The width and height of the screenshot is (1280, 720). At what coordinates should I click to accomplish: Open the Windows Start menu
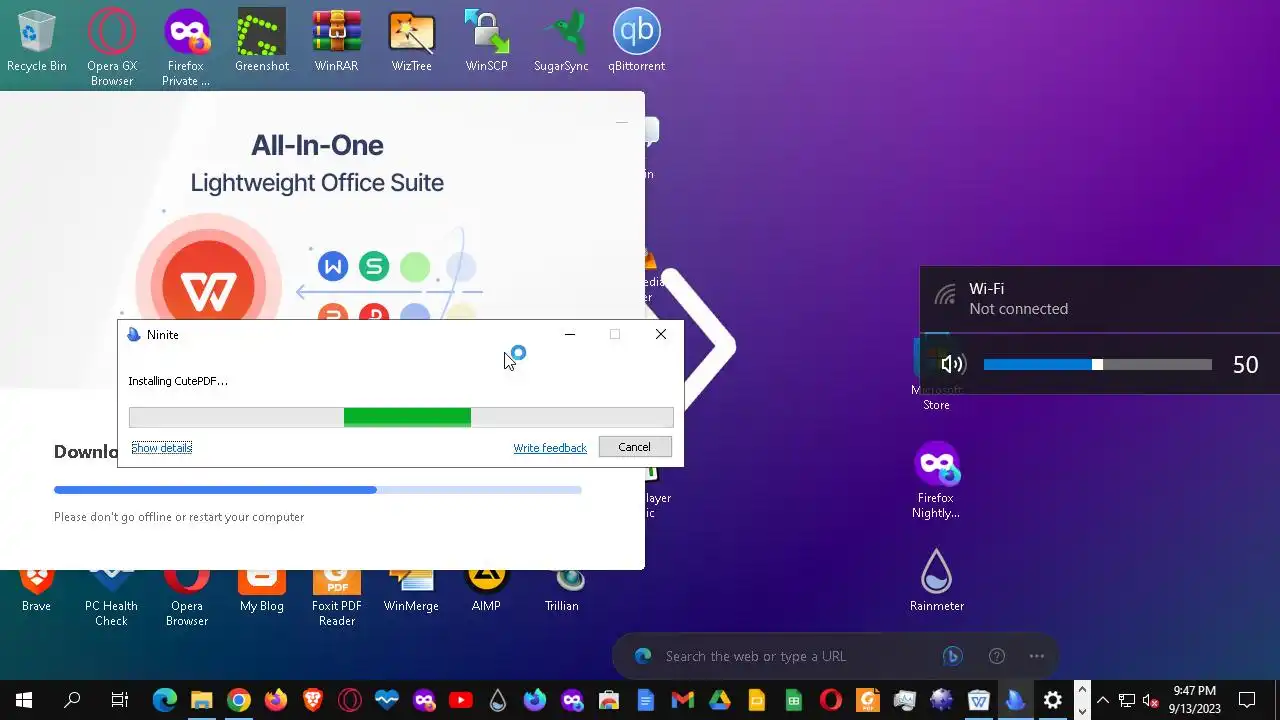click(24, 700)
